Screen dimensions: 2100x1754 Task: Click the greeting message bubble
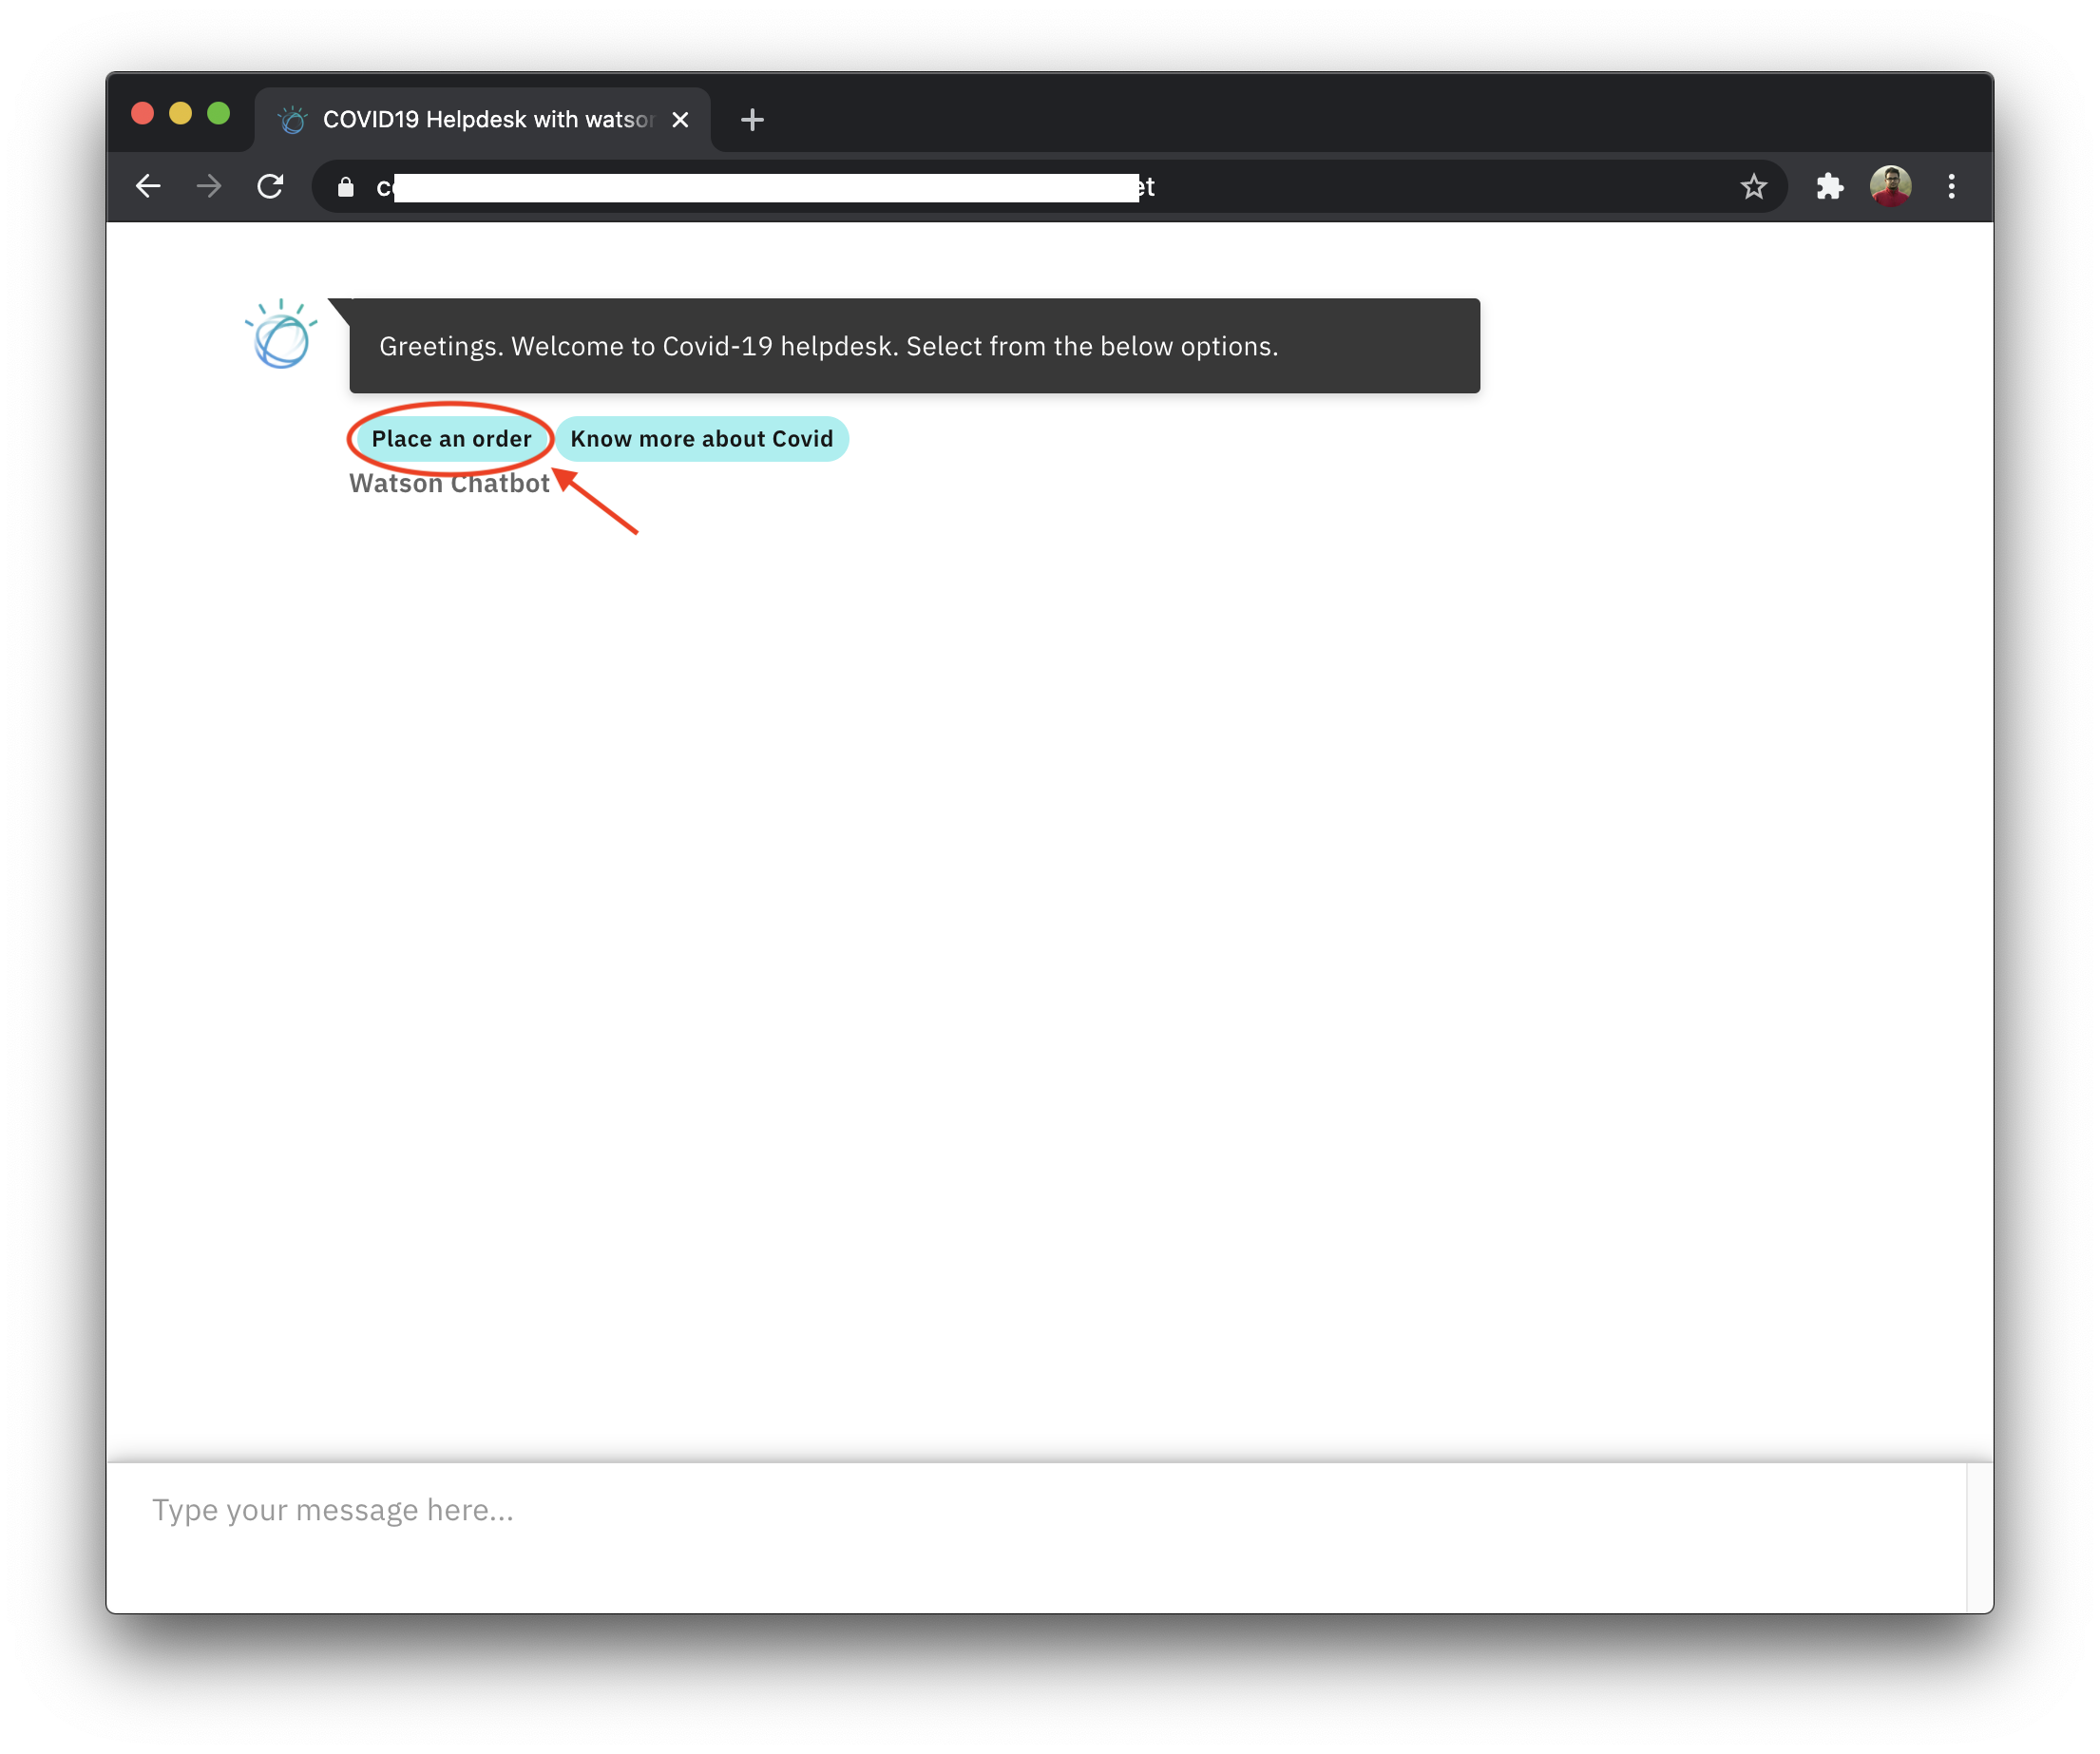pos(913,346)
